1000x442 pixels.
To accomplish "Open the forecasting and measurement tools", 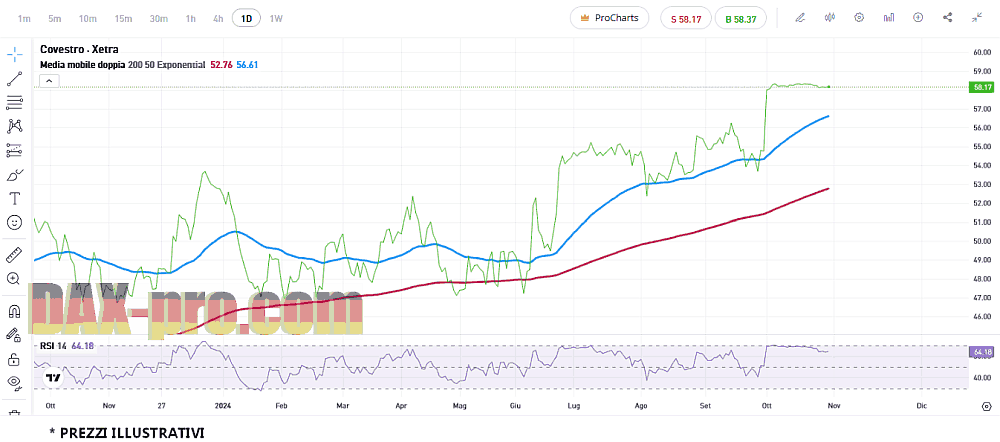I will tap(14, 151).
